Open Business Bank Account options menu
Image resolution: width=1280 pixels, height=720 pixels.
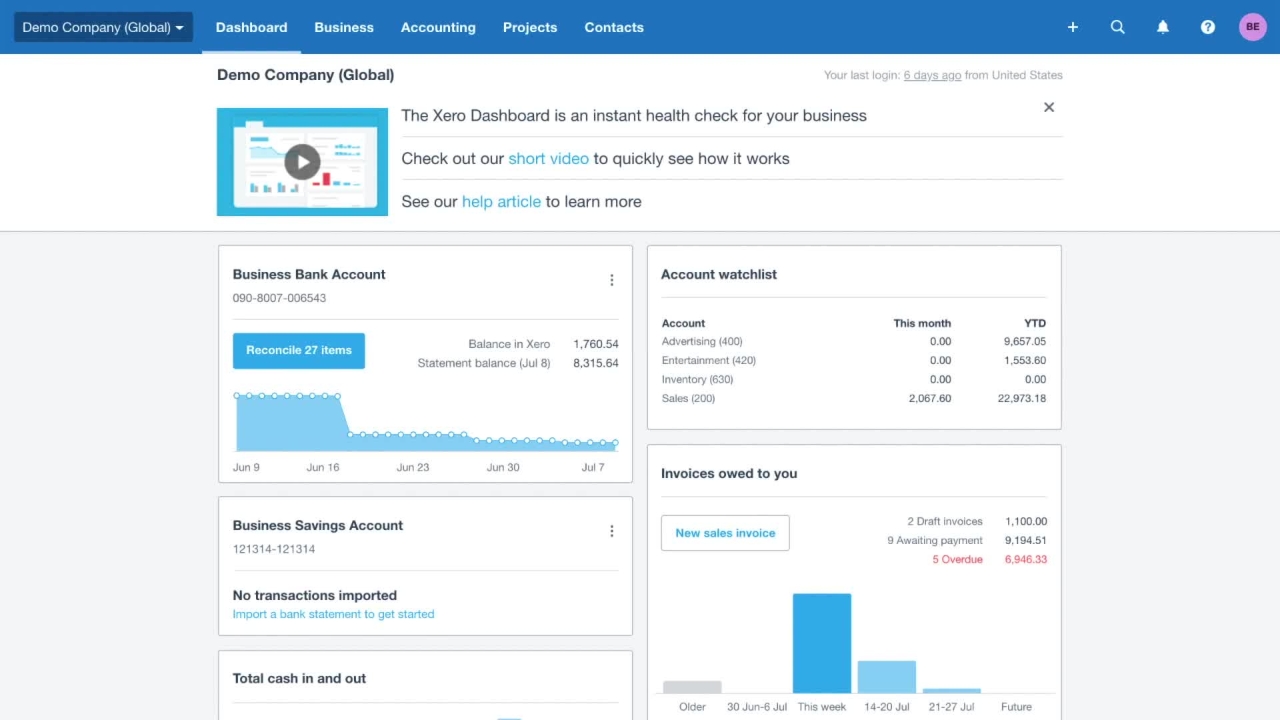coord(612,280)
